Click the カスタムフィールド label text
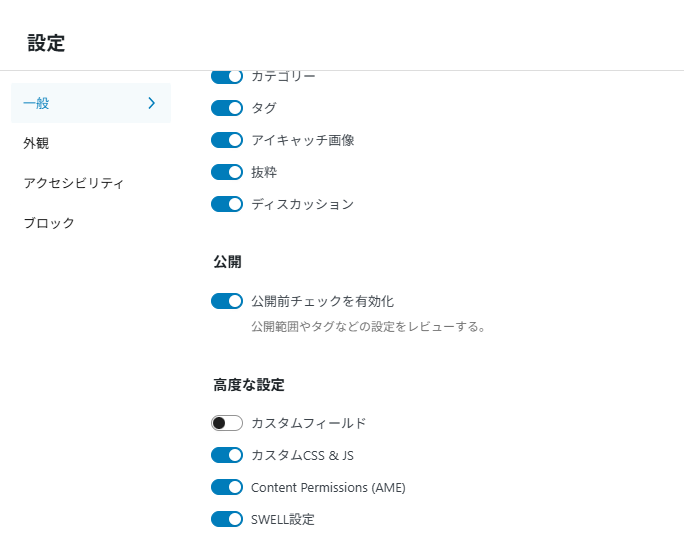This screenshot has width=684, height=555. click(308, 423)
